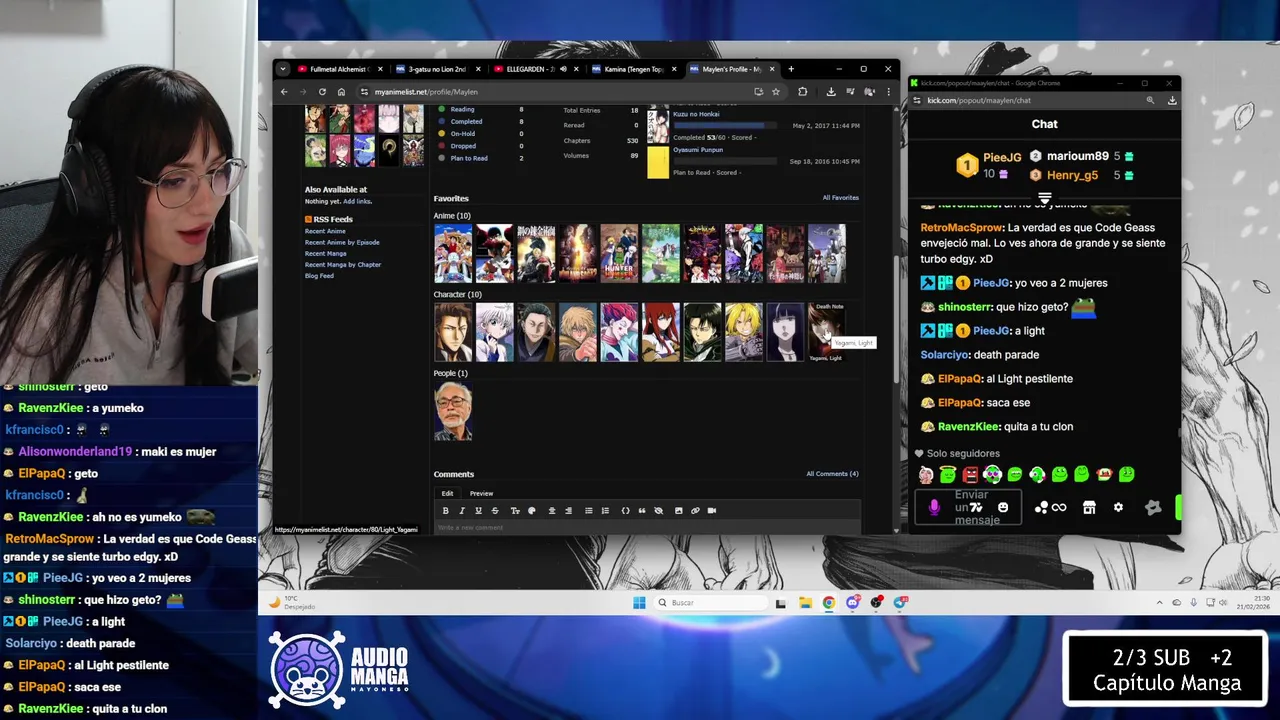This screenshot has width=1280, height=720.
Task: Click the Write a new comment field
Action: (x=647, y=527)
